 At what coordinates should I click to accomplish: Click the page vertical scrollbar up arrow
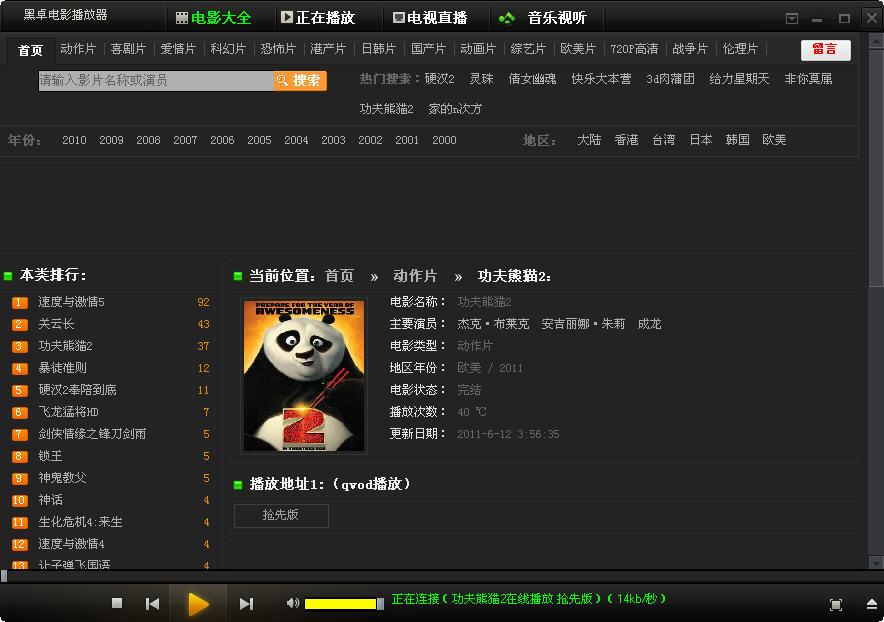(x=876, y=41)
